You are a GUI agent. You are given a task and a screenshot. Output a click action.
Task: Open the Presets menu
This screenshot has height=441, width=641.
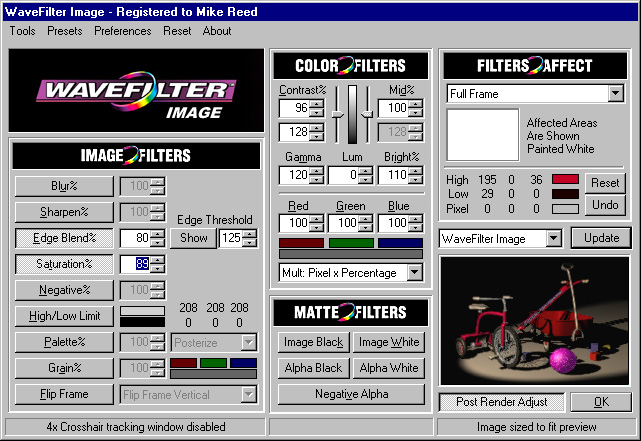(65, 31)
